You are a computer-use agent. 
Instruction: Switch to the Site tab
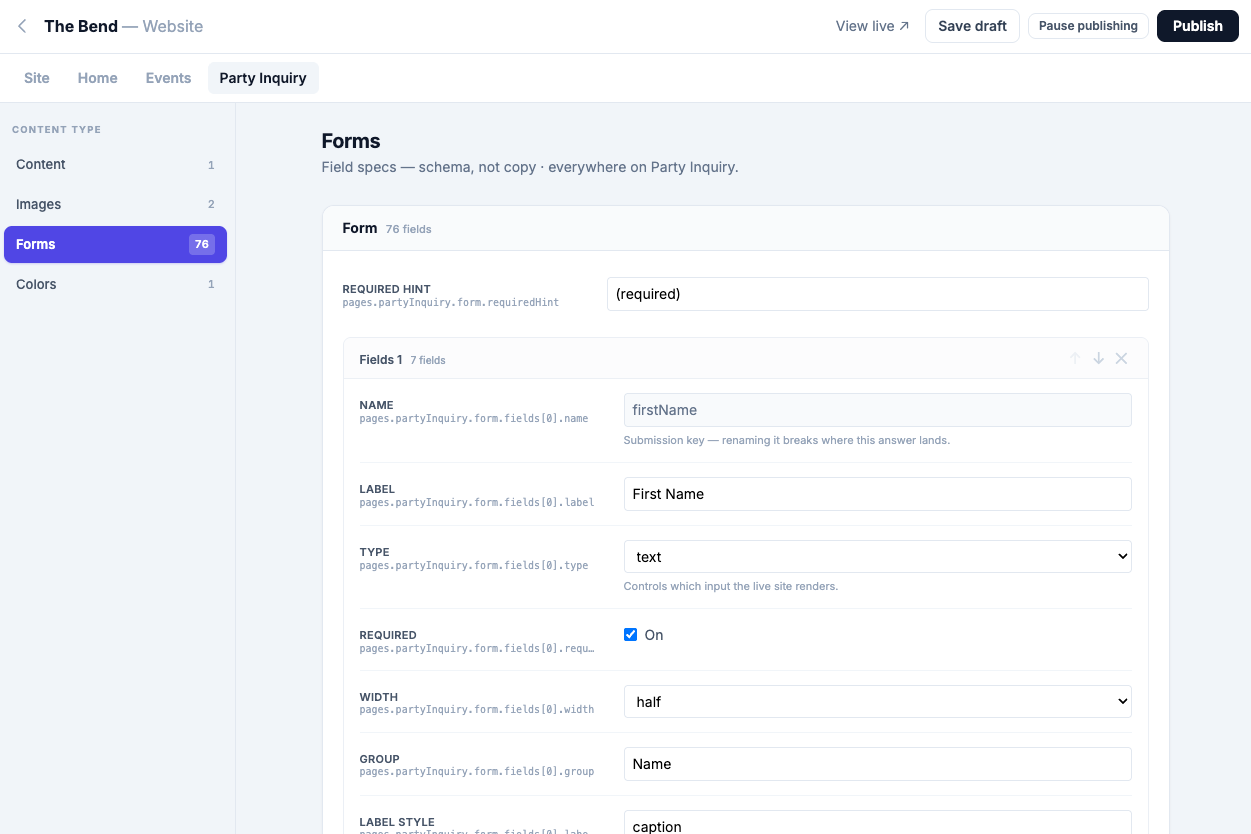click(x=37, y=78)
